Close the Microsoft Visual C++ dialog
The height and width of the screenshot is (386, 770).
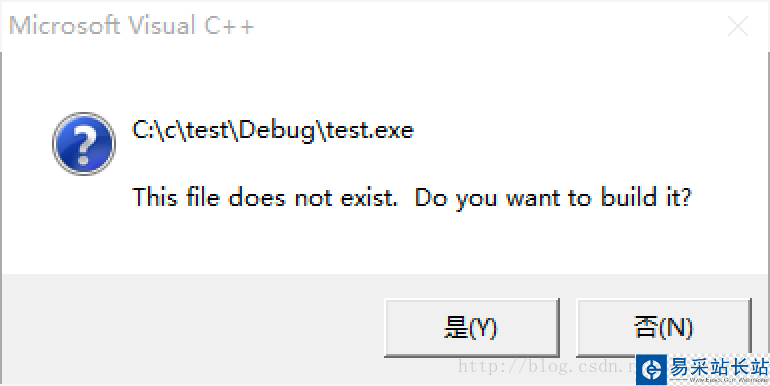click(738, 27)
